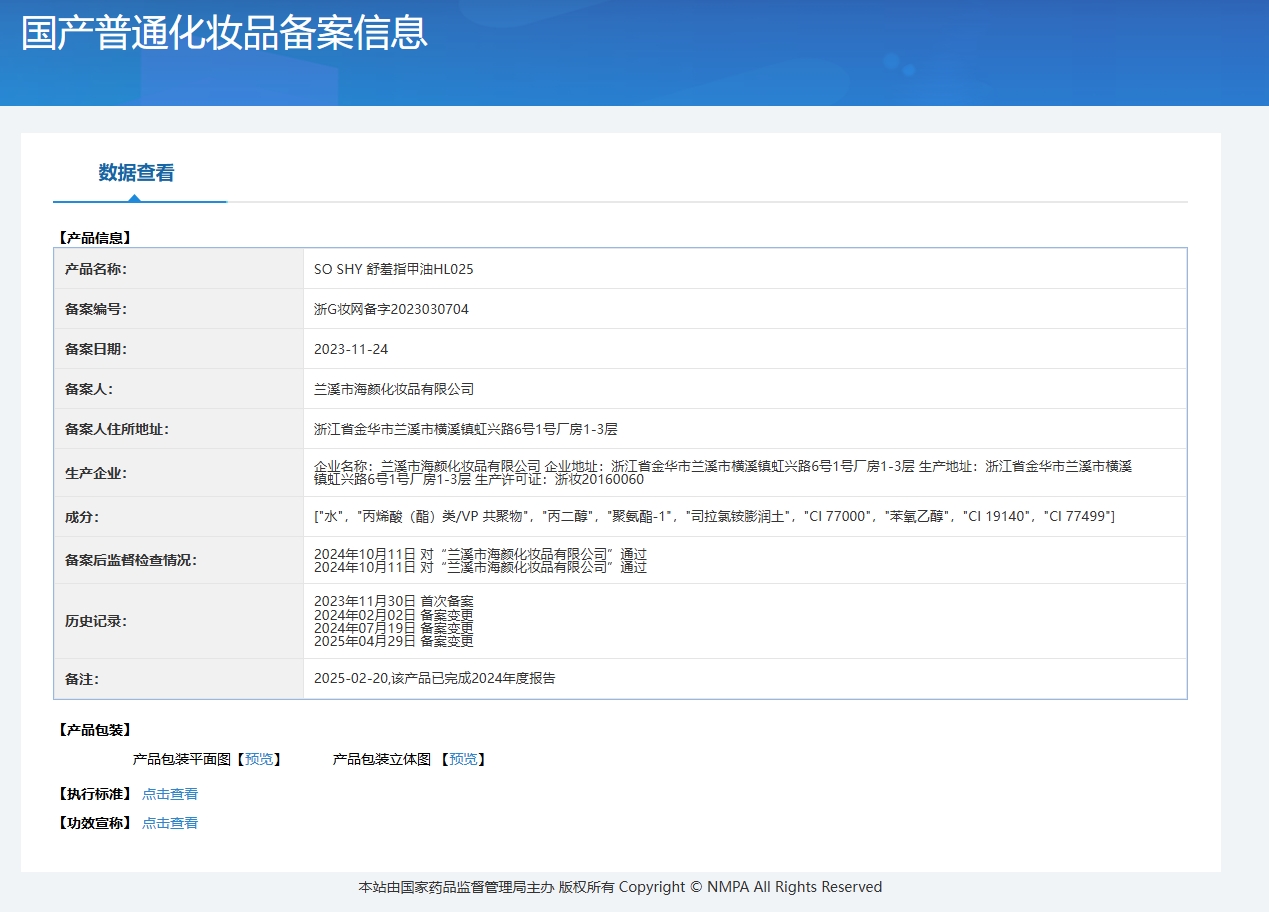The width and height of the screenshot is (1269, 912).
Task: Click the 【产品信息】 section heading
Action: [x=95, y=238]
